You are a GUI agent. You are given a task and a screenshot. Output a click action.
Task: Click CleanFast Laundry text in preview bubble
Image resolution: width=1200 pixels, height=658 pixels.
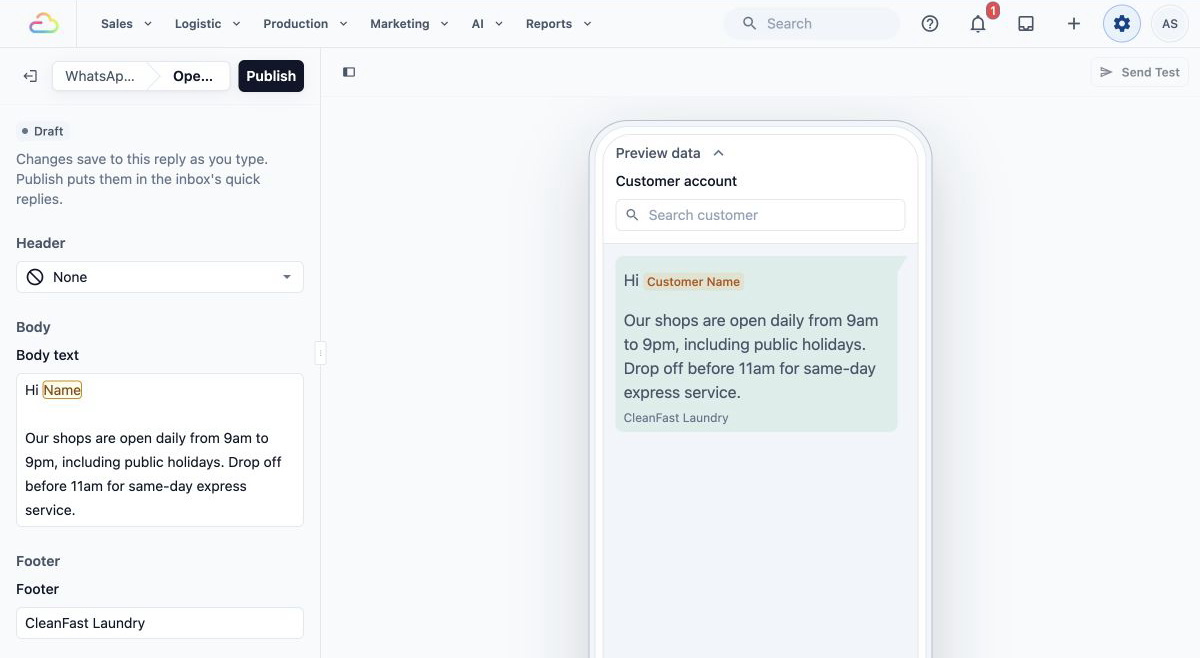point(676,418)
